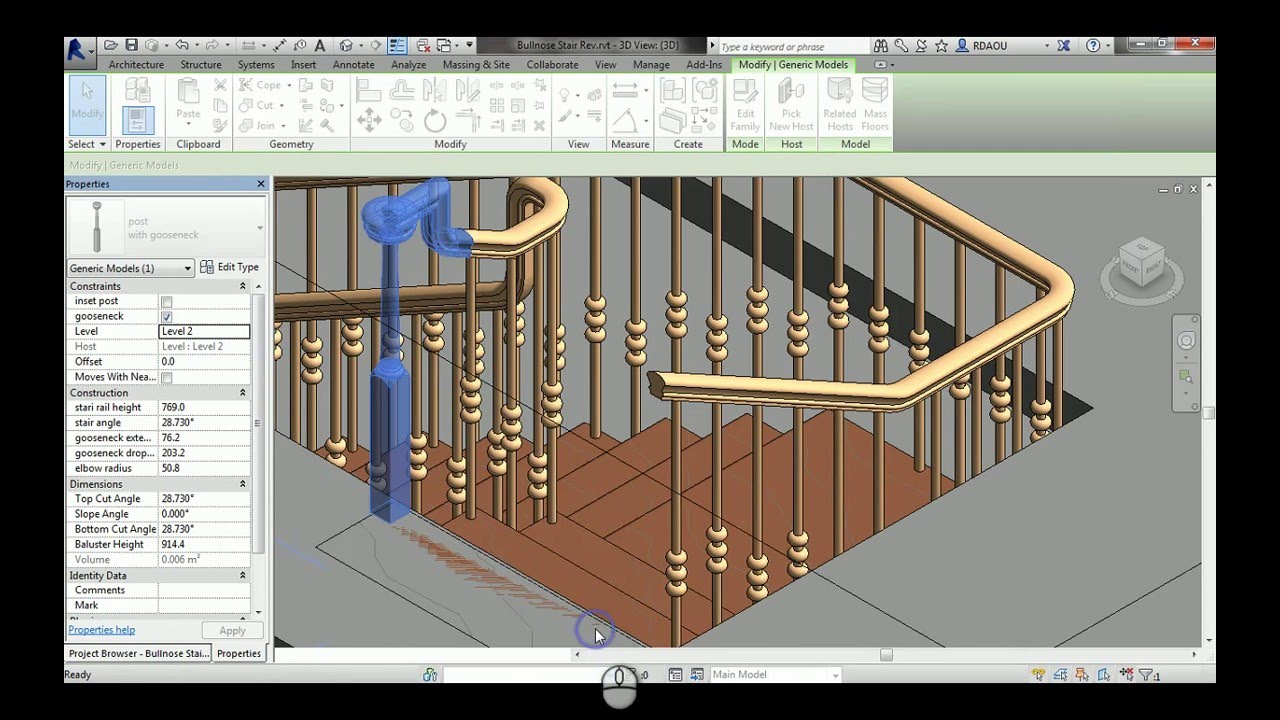Select the Offset tool in Modify panel

(x=402, y=90)
